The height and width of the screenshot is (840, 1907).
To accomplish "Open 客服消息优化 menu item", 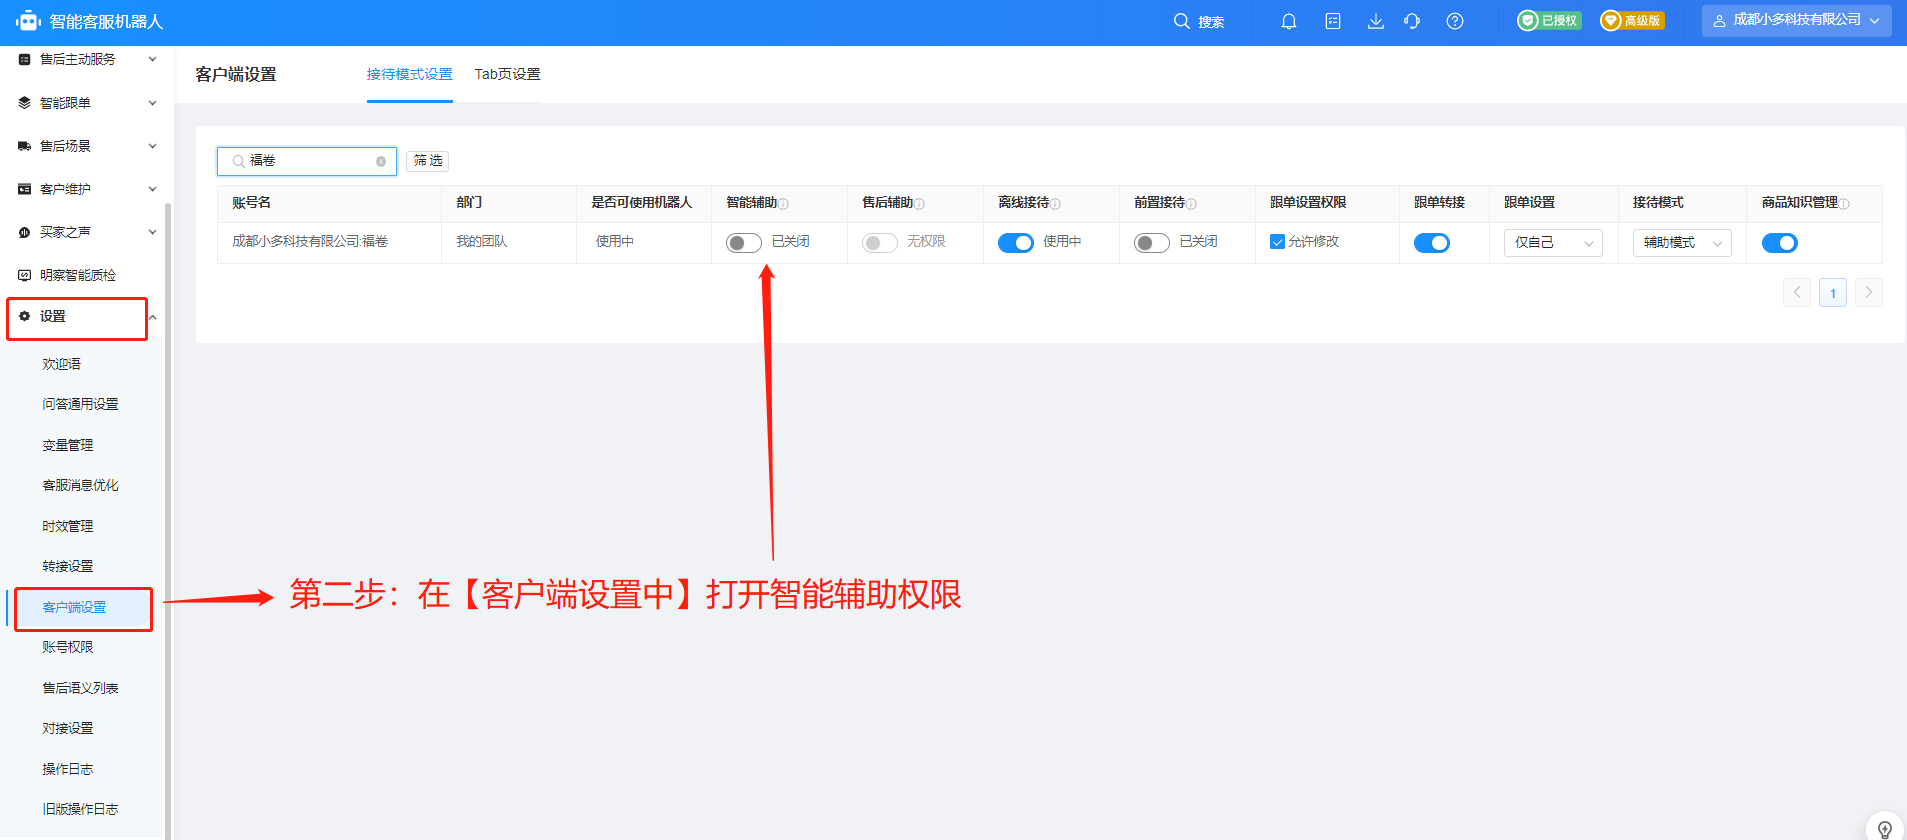I will (x=80, y=486).
